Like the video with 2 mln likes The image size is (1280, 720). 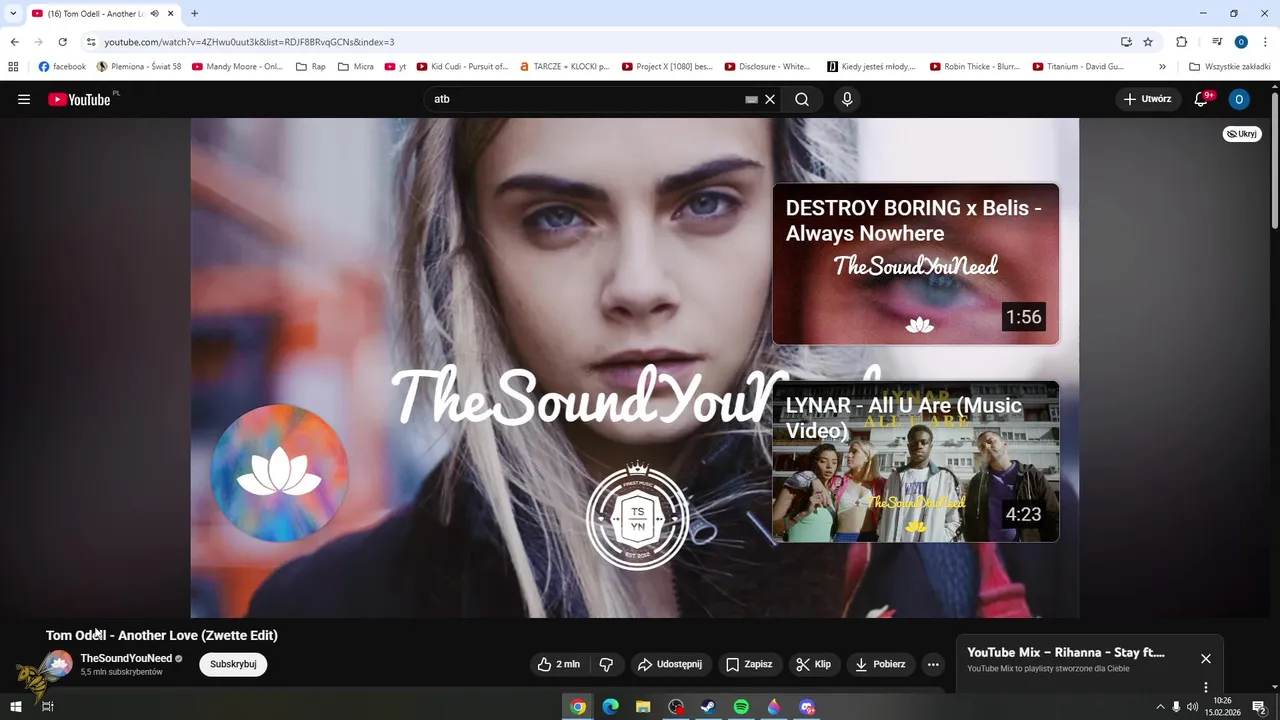[558, 664]
